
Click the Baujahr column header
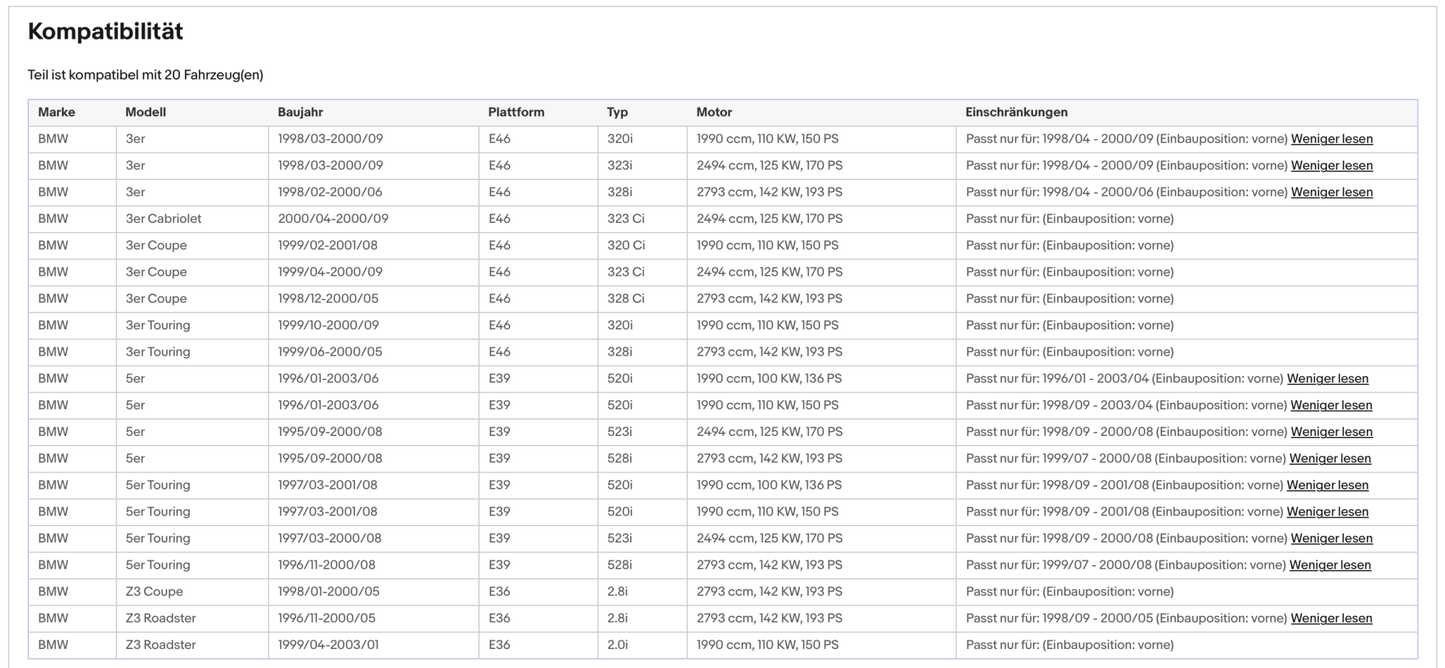[x=300, y=112]
